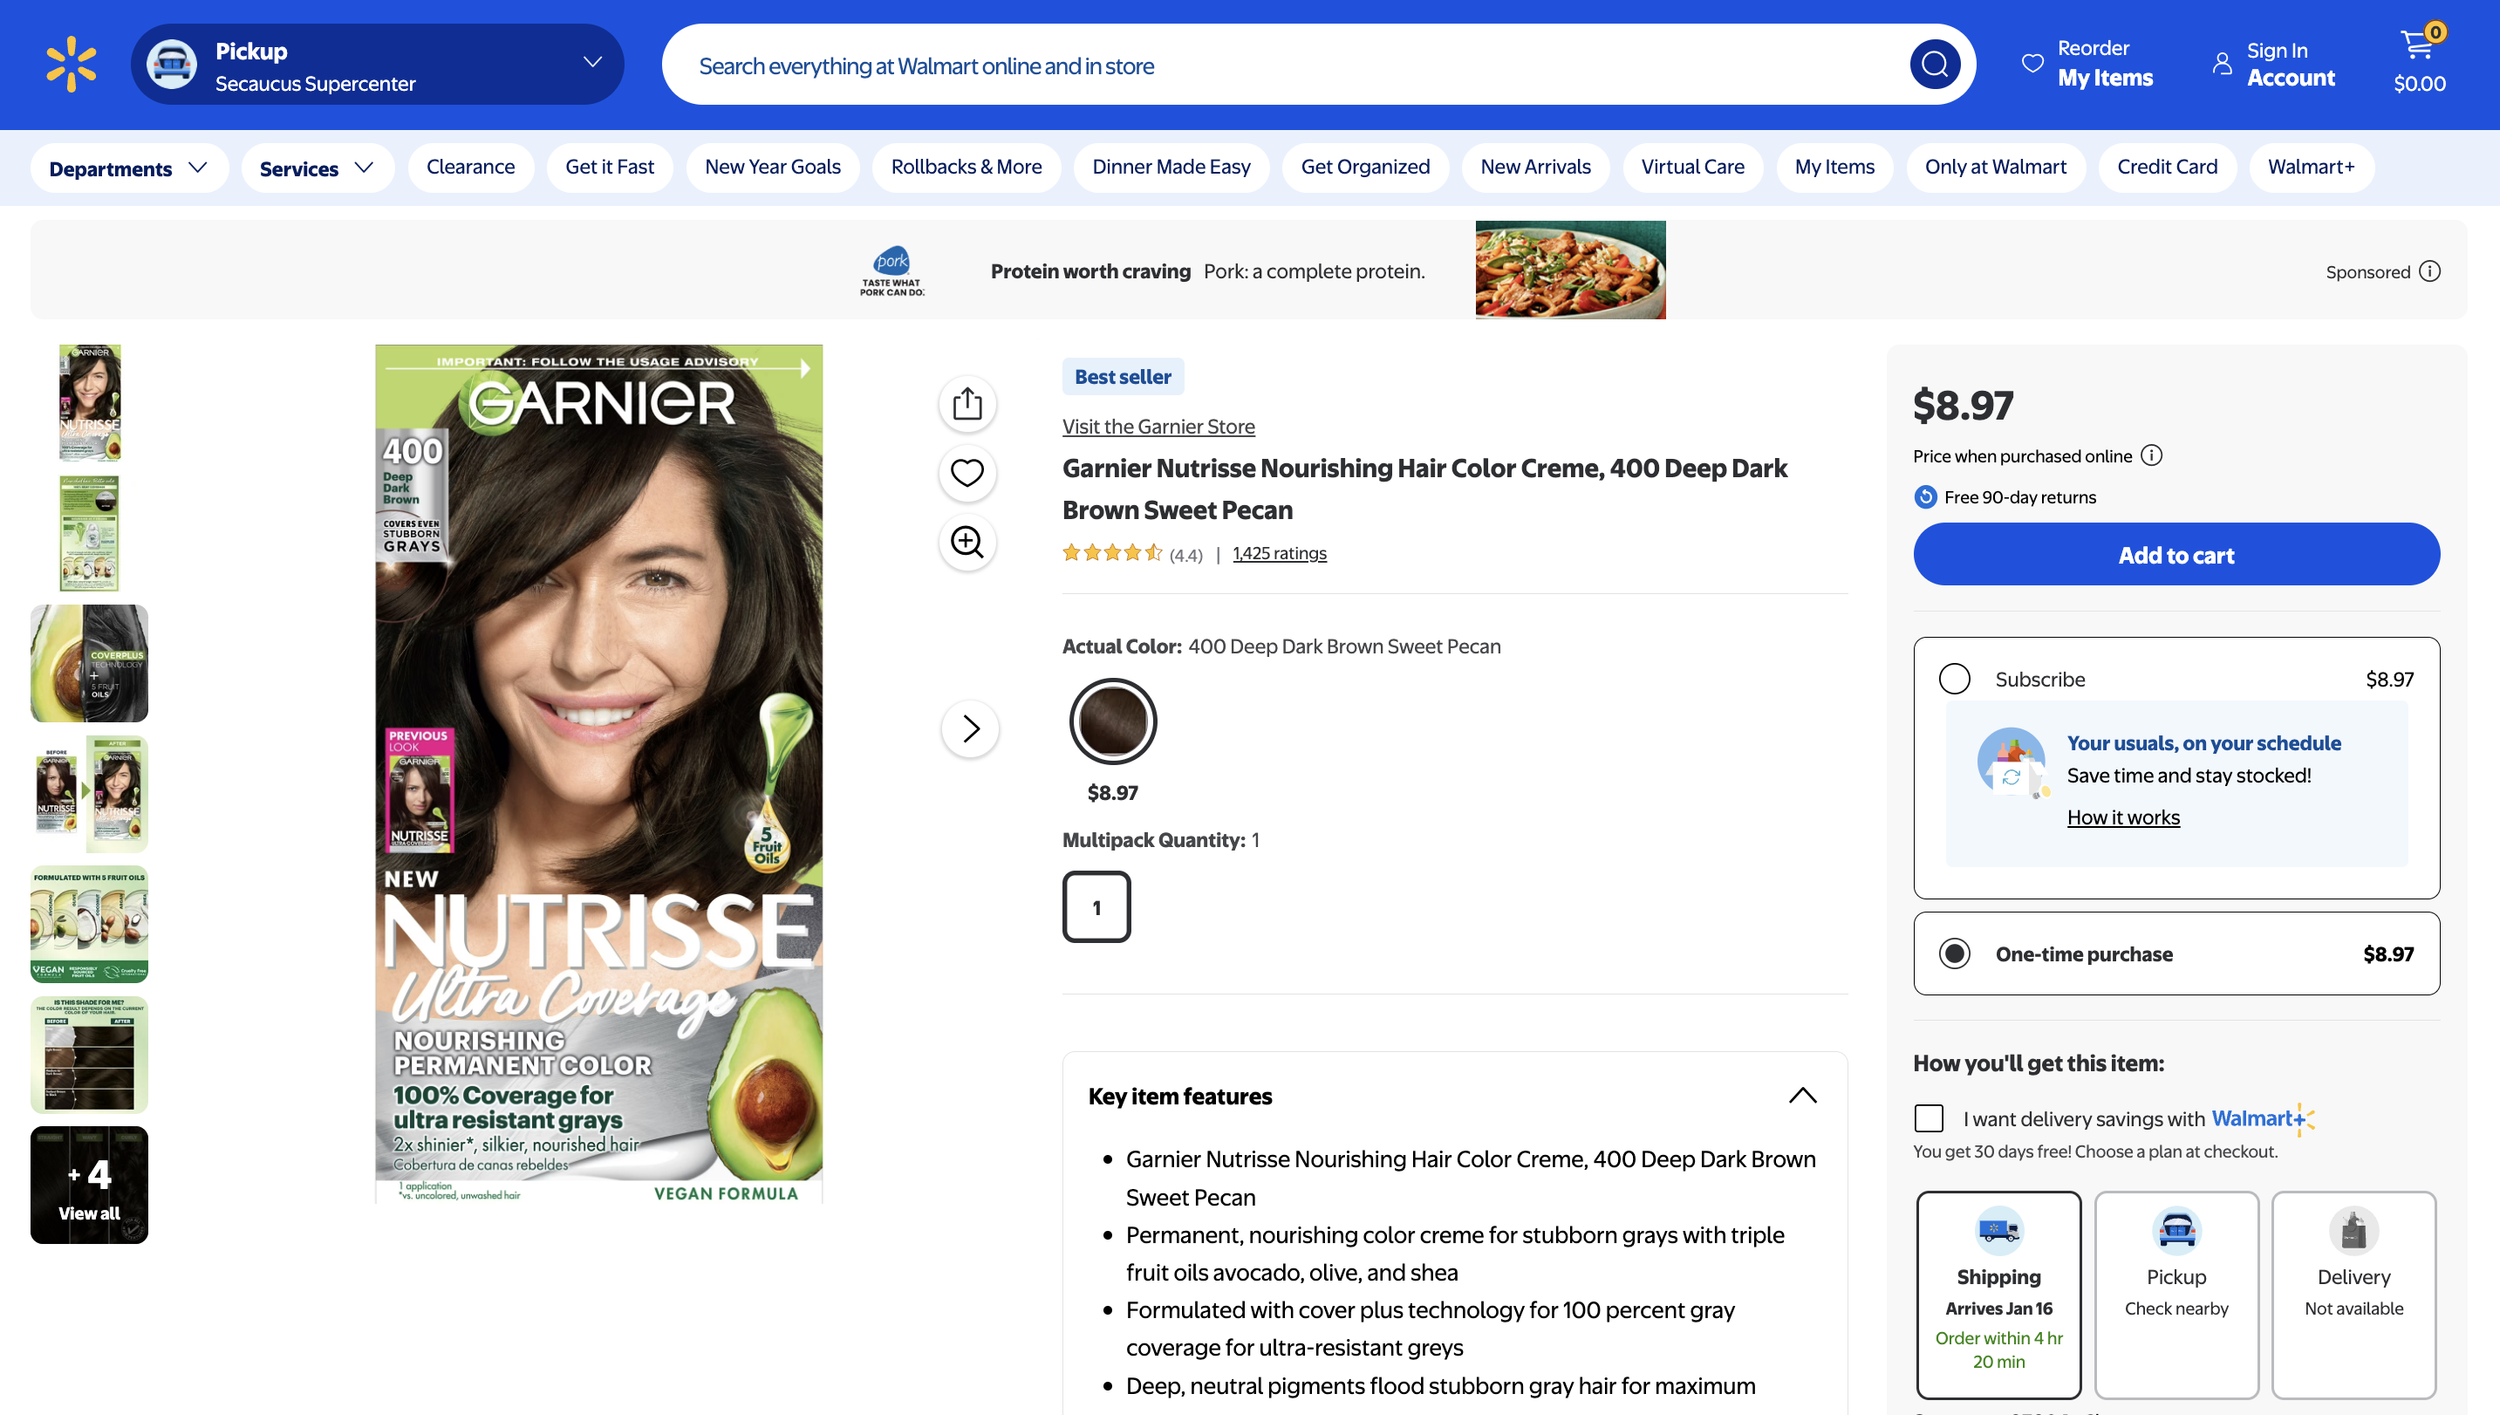Click info icon beside Price when purchased online
Viewport: 2500px width, 1415px height.
point(2152,456)
